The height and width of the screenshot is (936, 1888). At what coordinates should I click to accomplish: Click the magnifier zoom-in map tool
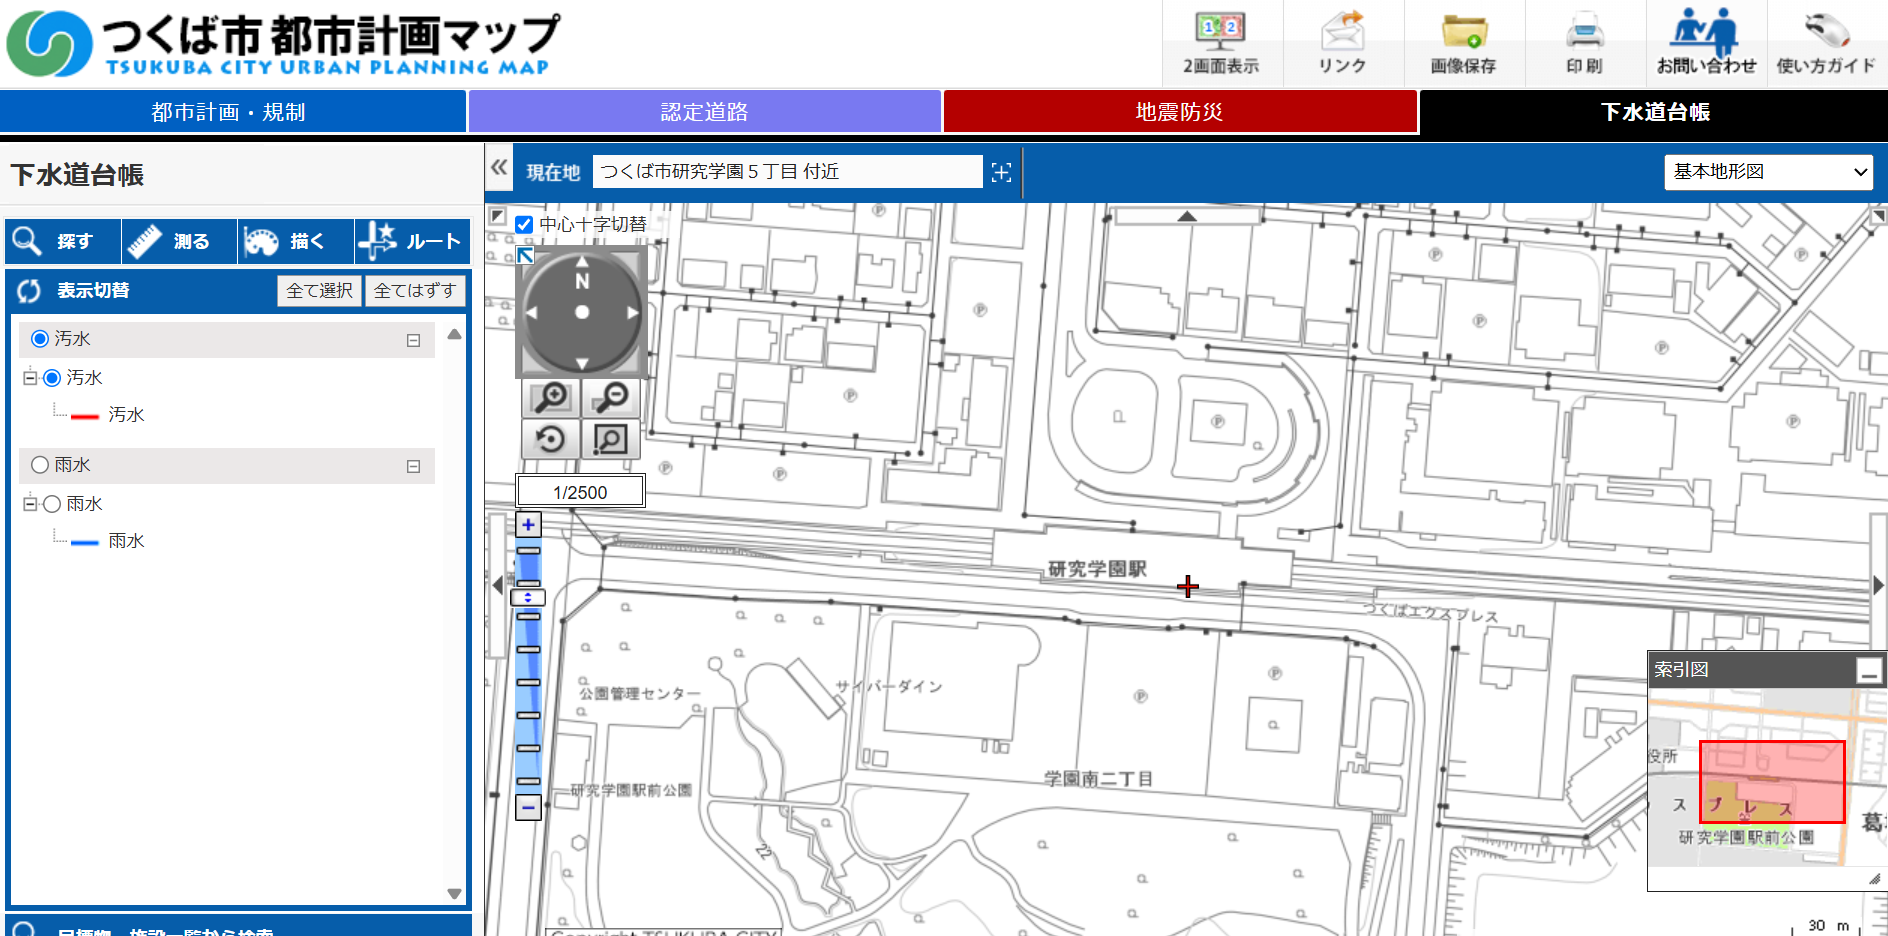pos(551,397)
